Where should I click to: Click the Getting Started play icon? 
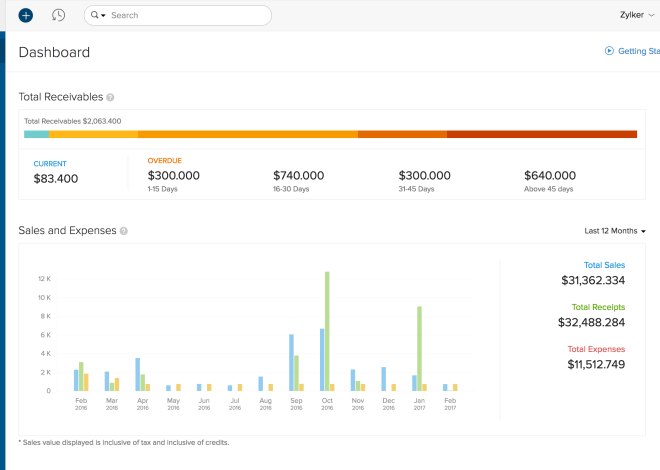point(609,51)
